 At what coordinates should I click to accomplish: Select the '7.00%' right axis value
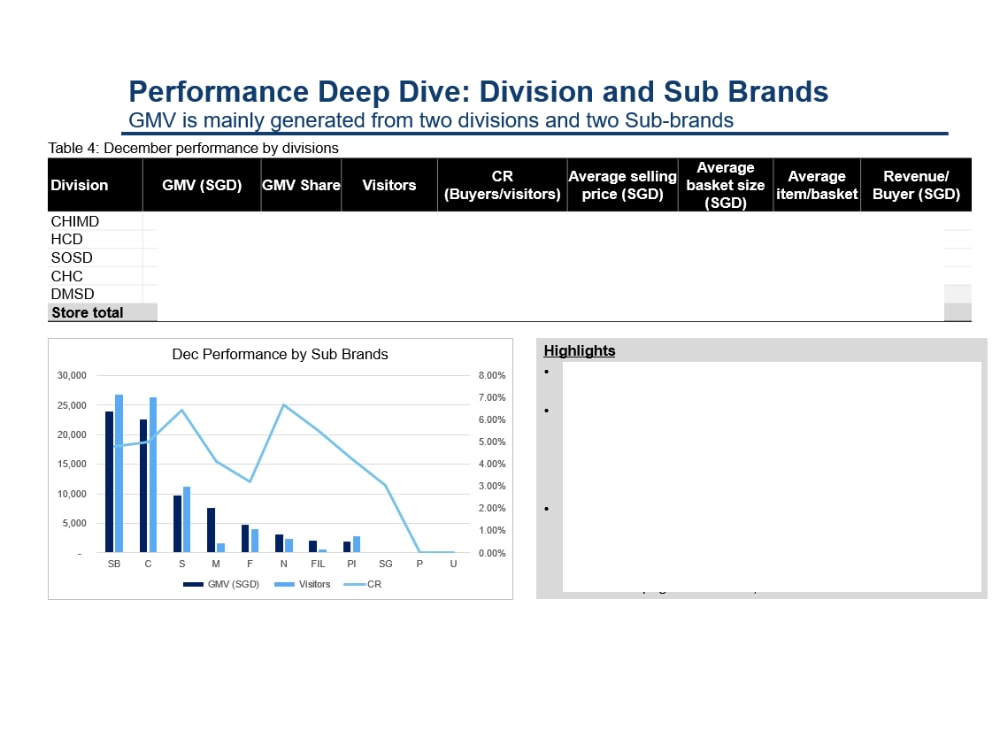click(492, 398)
